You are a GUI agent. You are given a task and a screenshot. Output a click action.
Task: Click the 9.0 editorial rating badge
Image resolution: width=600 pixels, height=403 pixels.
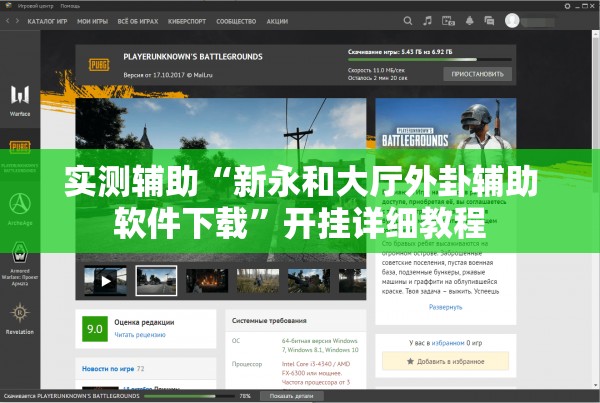95,329
